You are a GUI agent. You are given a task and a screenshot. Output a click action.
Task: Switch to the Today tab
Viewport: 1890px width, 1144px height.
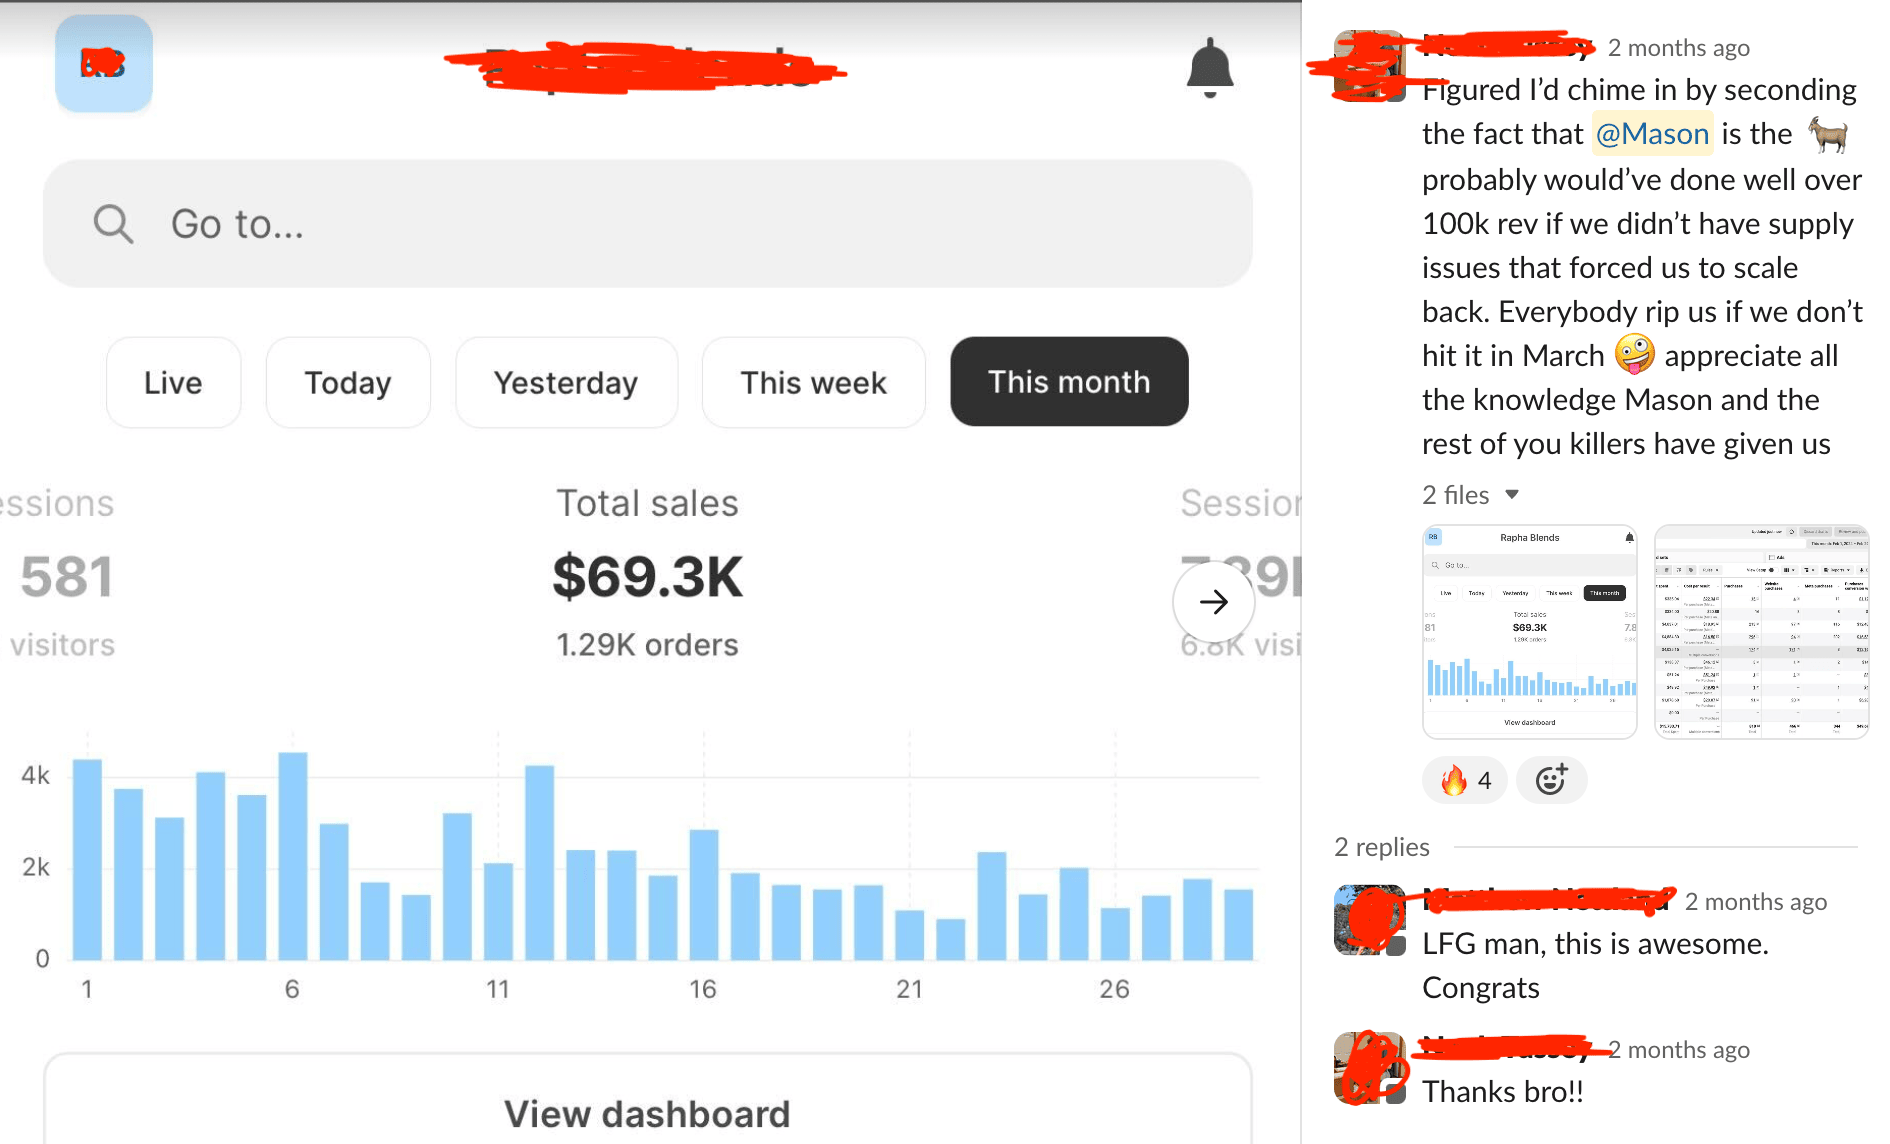[x=348, y=383]
